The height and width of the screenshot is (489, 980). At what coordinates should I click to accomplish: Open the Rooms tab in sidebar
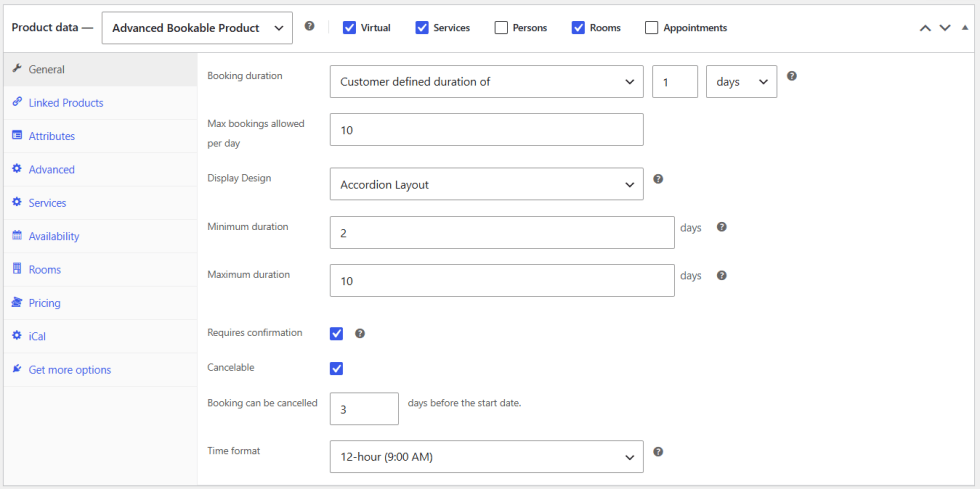[100, 270]
